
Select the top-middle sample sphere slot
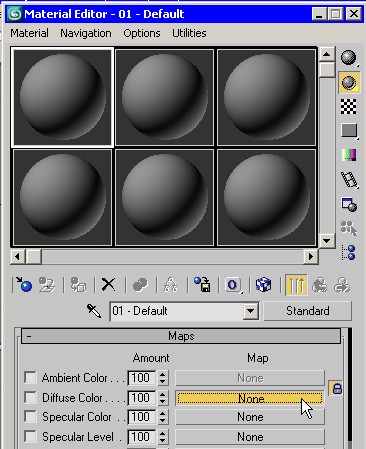164,97
